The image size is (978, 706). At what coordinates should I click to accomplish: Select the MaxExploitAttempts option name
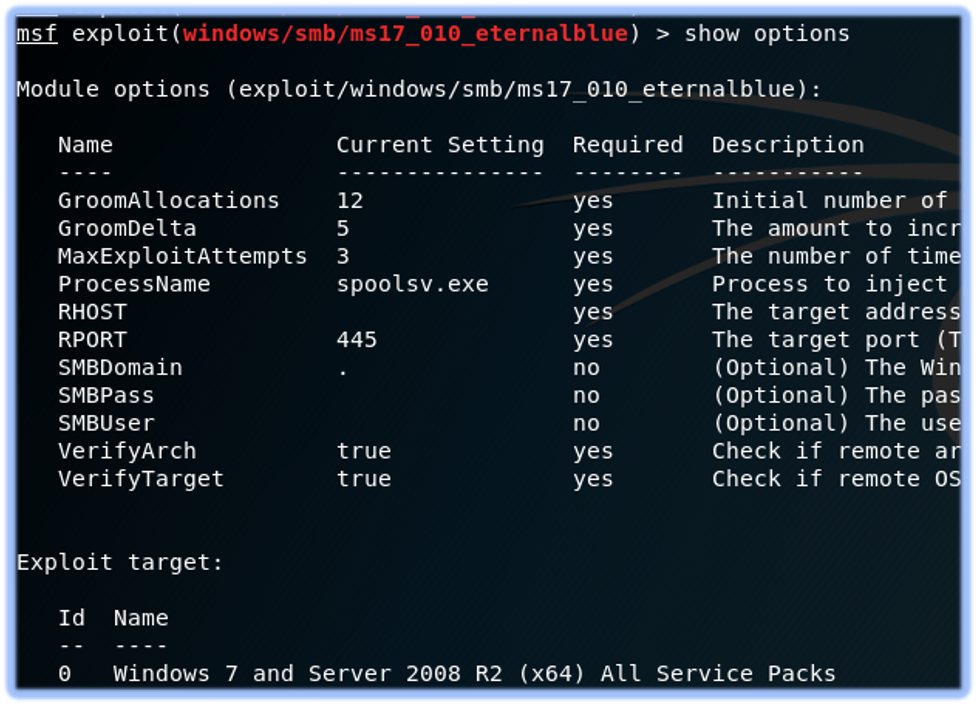[183, 256]
